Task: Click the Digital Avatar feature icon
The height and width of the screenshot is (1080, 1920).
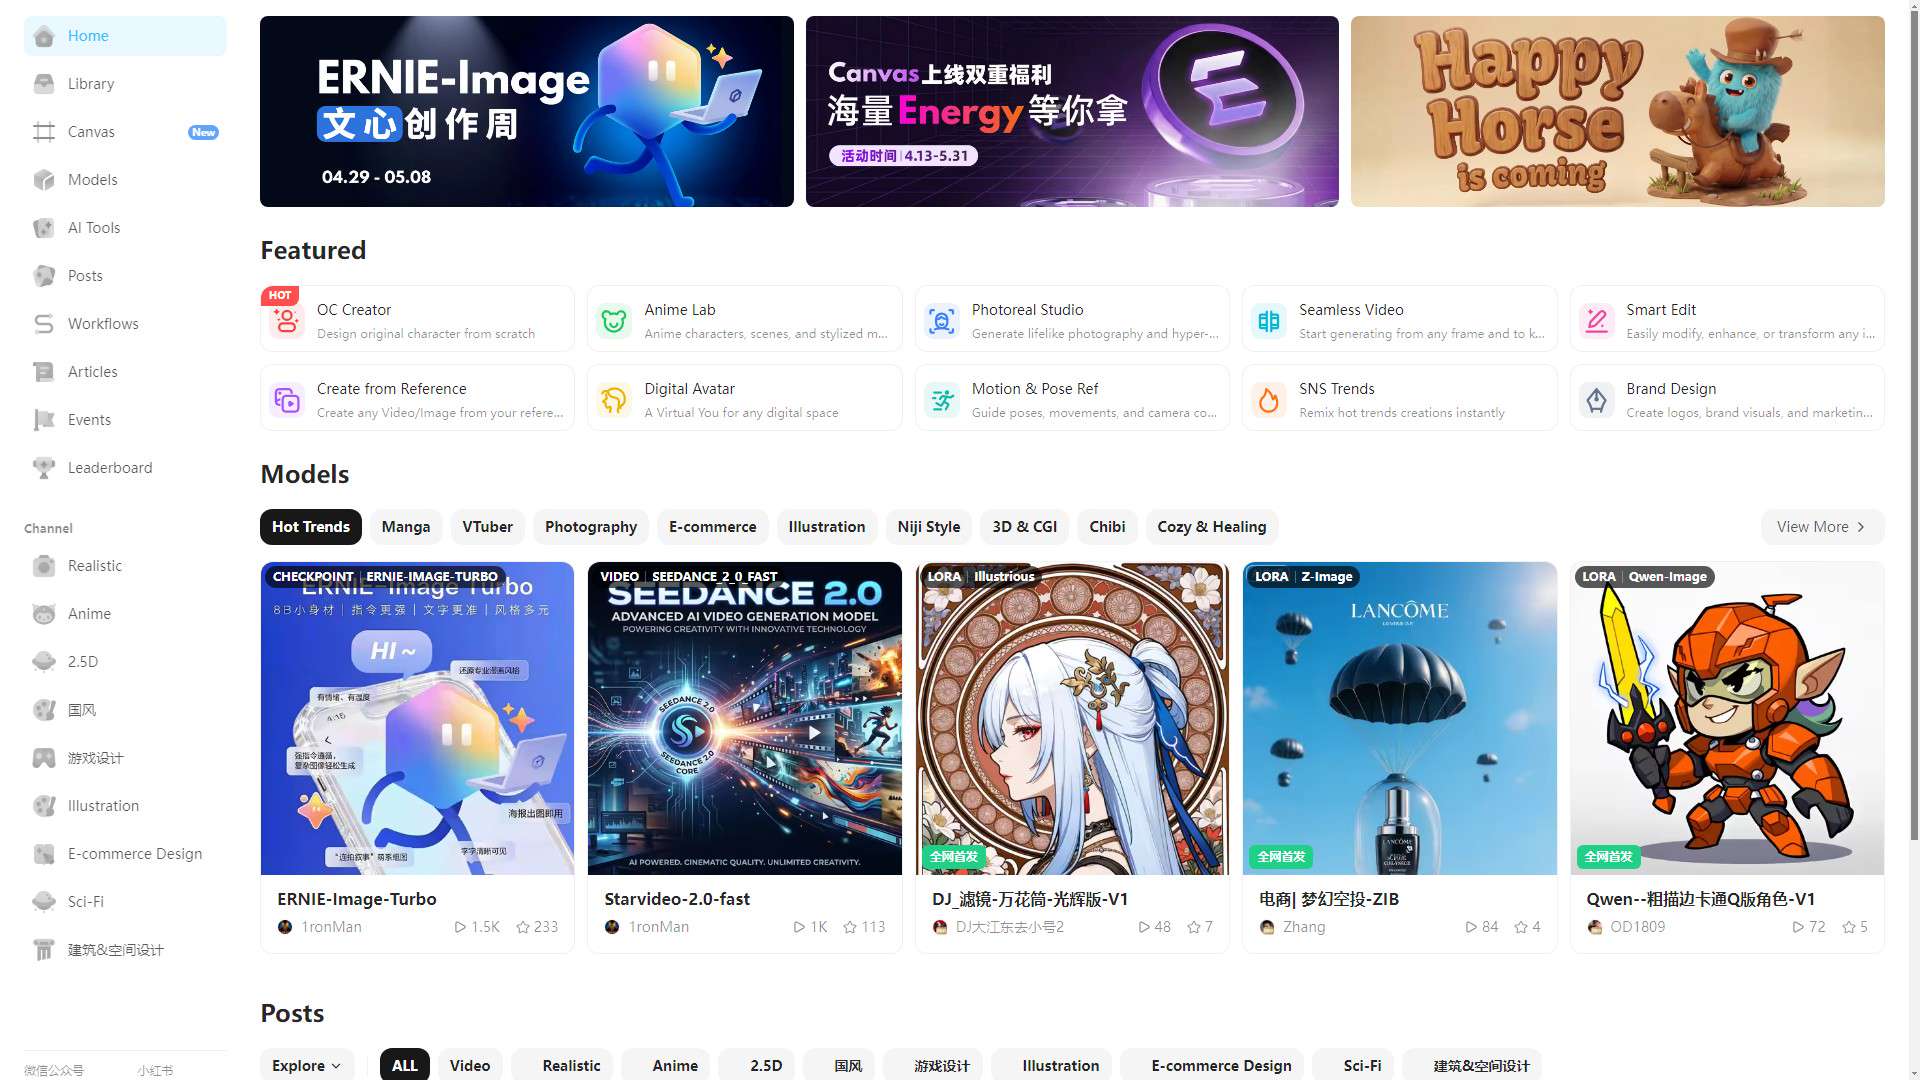Action: [614, 400]
